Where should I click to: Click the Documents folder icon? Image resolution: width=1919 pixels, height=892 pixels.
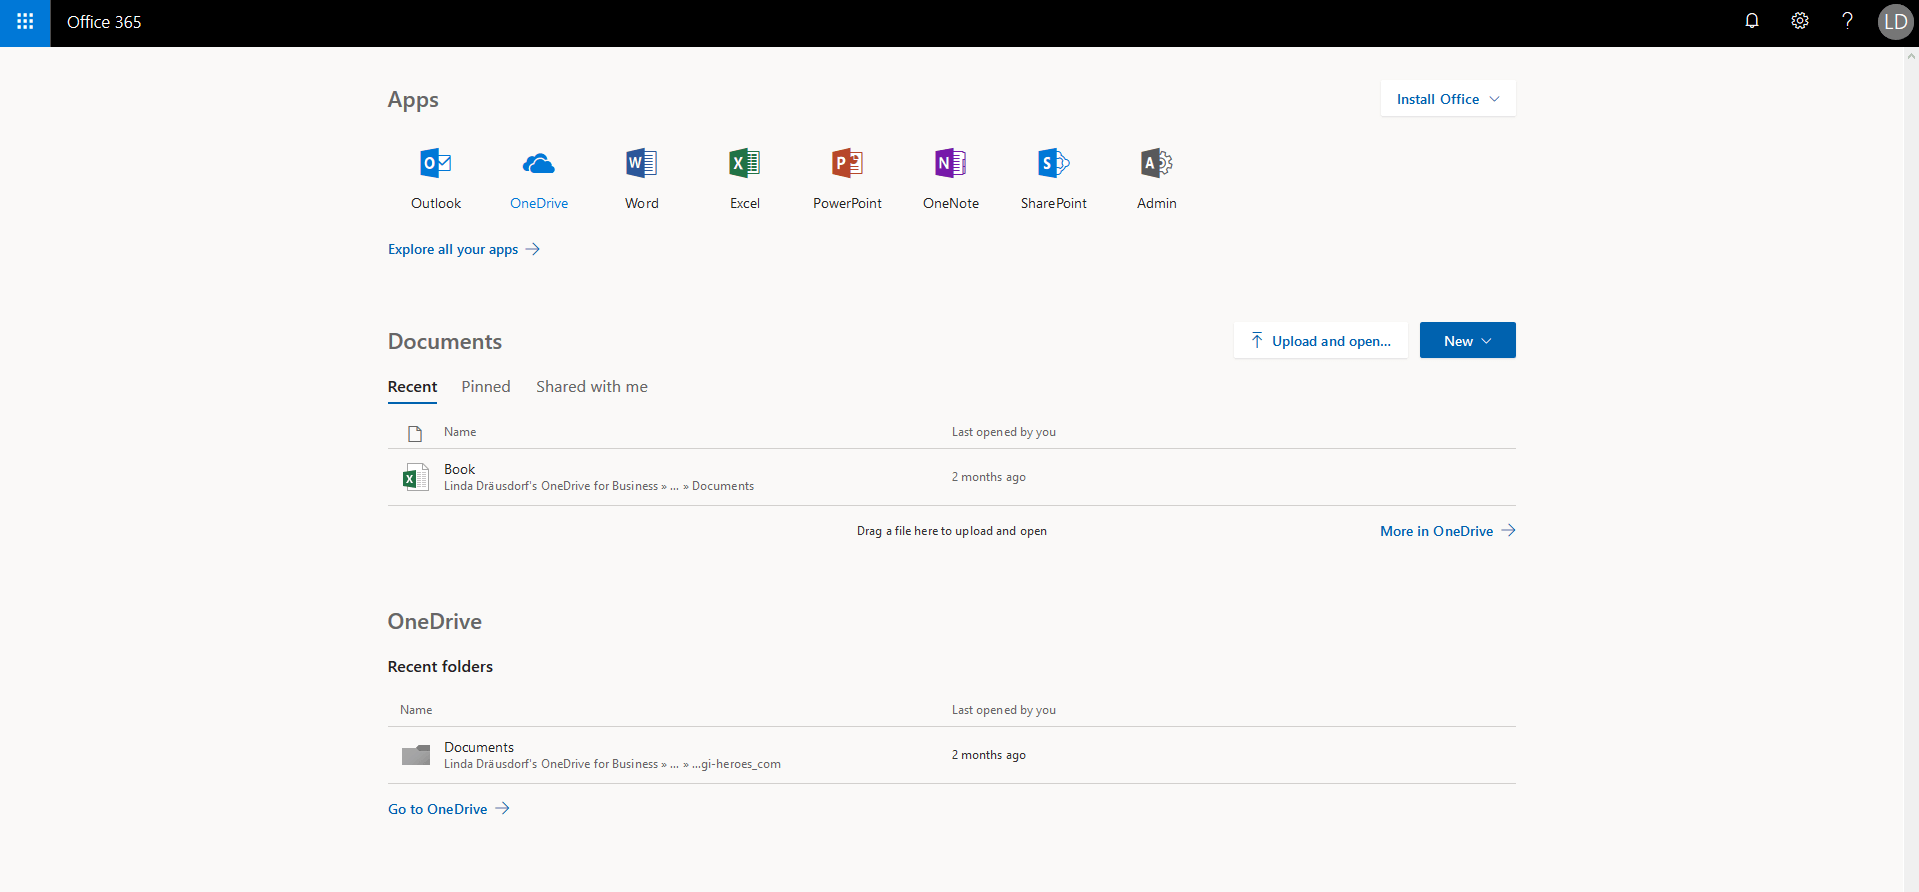click(415, 755)
